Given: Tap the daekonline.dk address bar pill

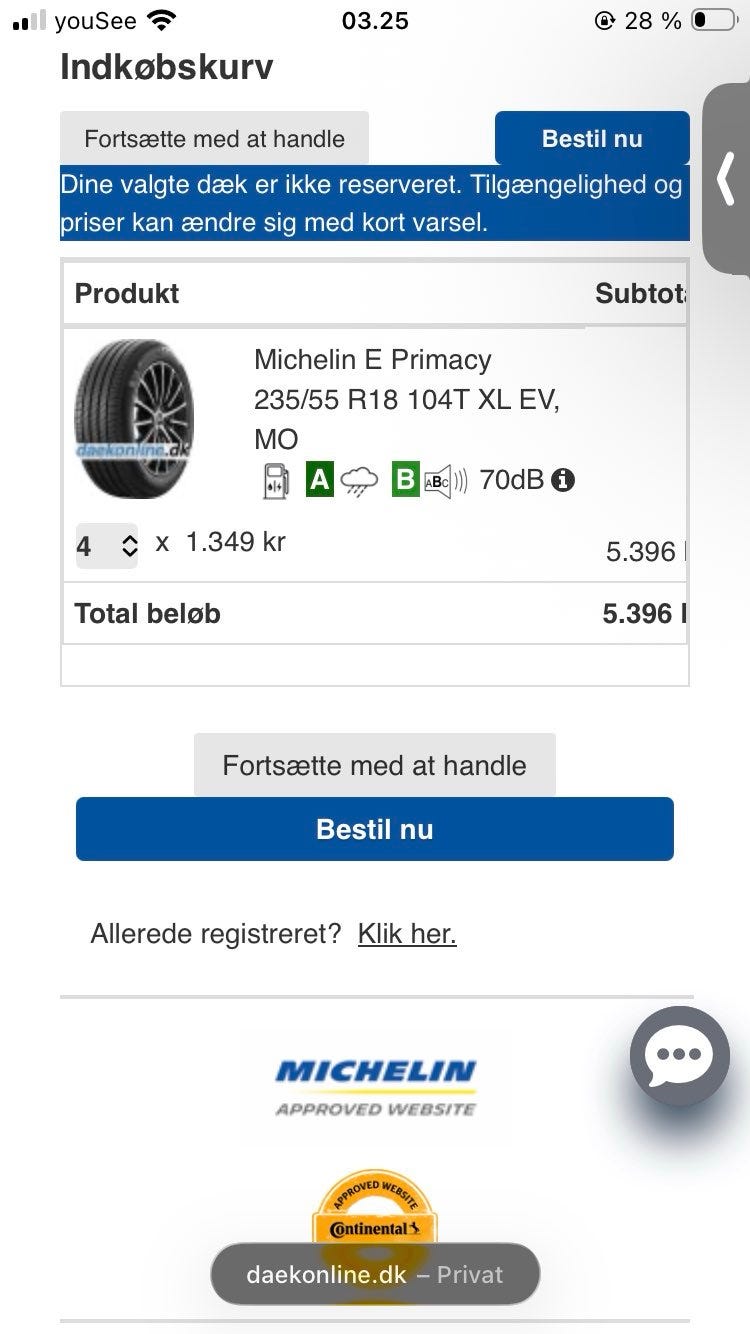Looking at the screenshot, I should coord(375,1275).
